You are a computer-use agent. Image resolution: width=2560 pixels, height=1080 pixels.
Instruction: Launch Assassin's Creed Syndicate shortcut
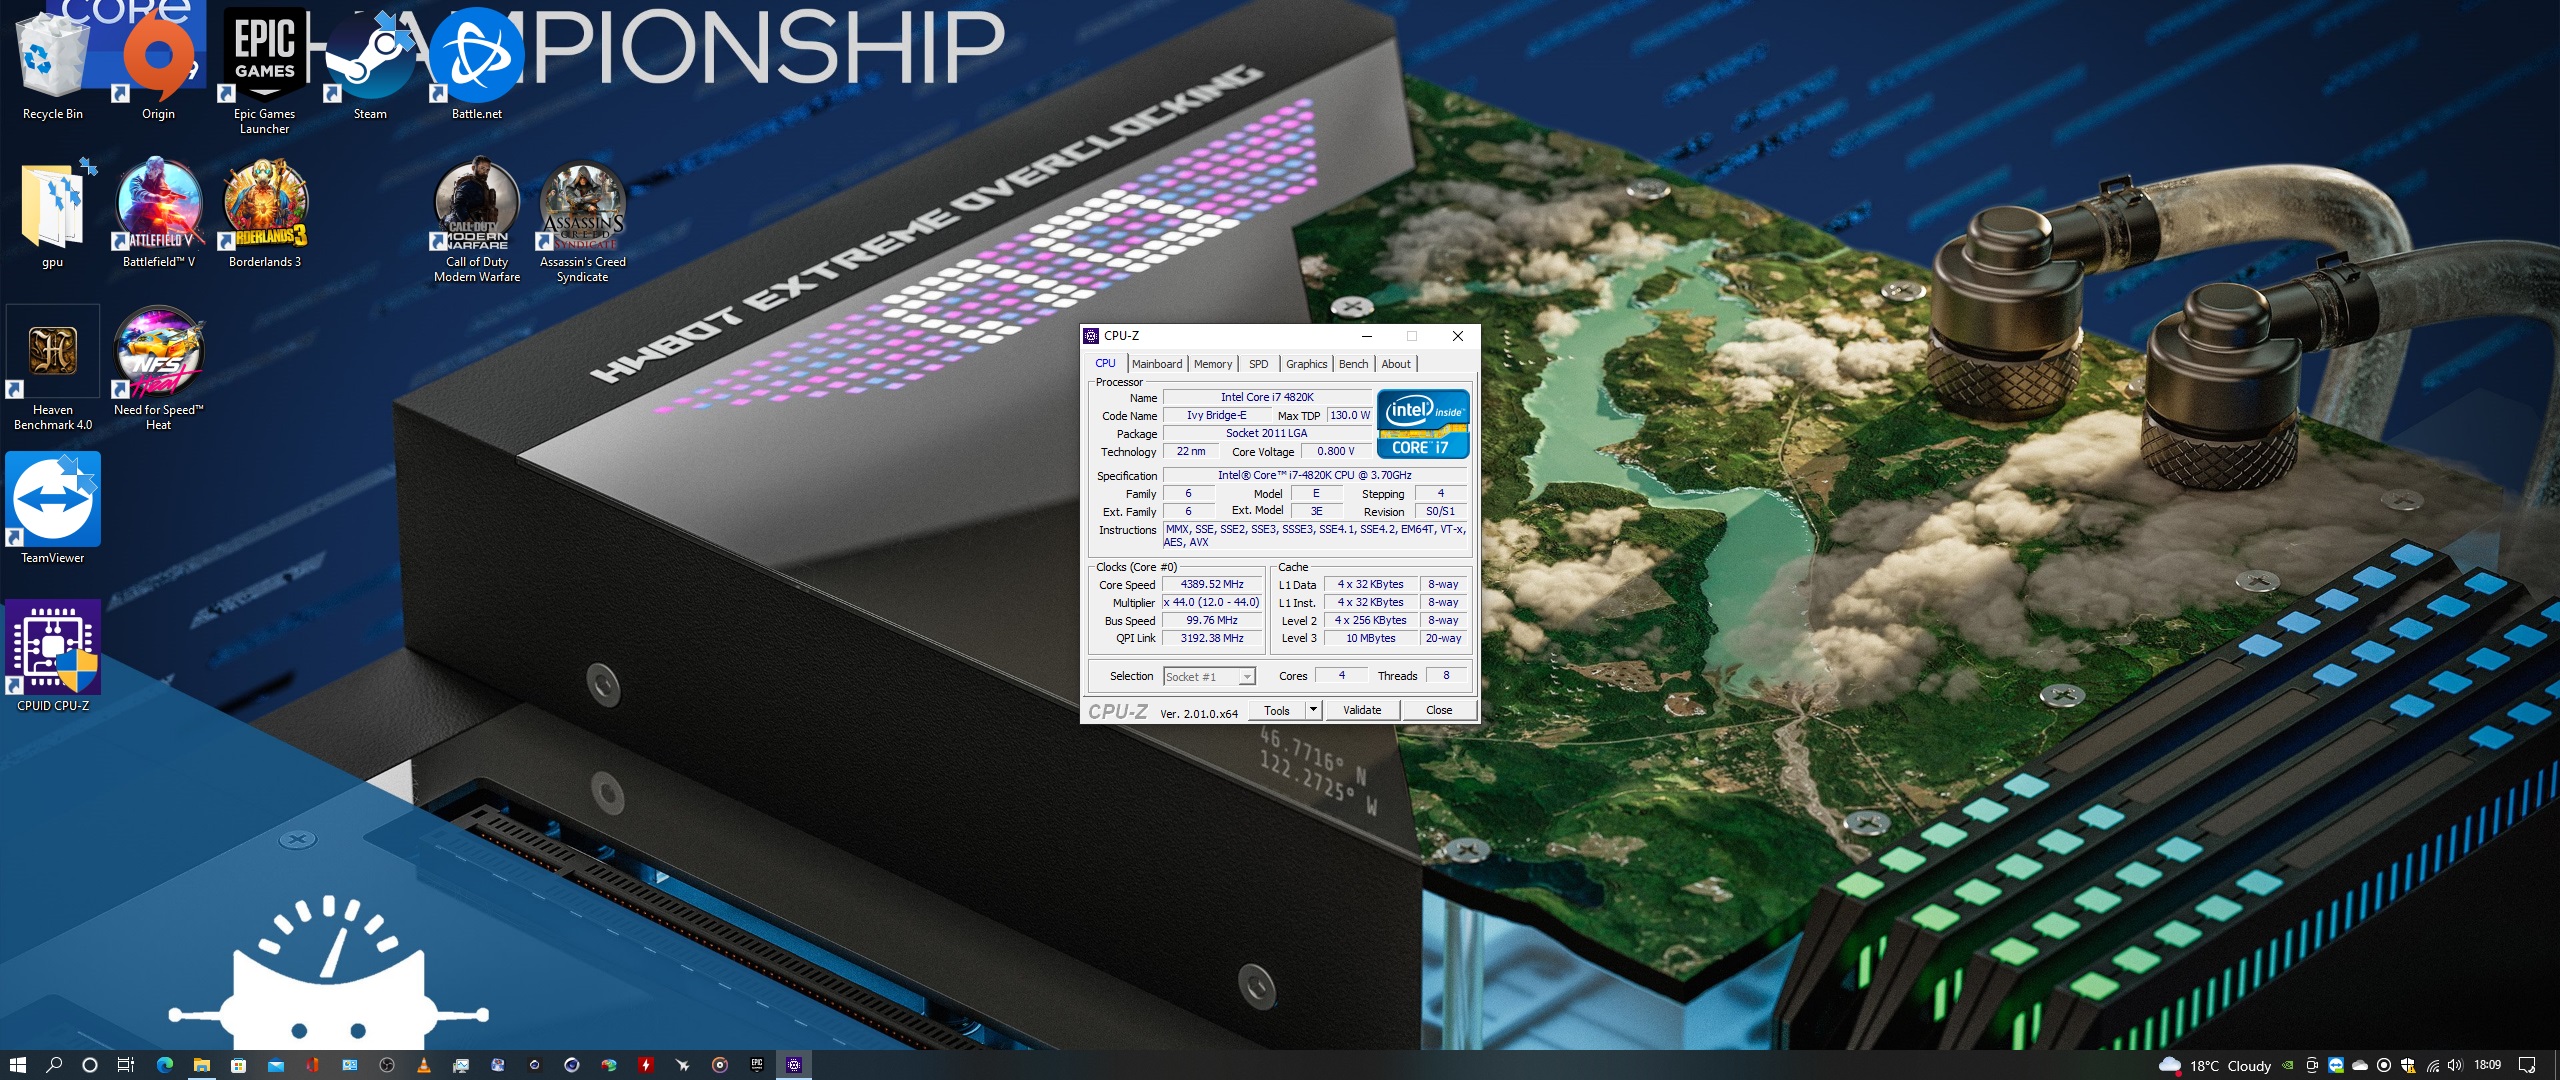[583, 220]
